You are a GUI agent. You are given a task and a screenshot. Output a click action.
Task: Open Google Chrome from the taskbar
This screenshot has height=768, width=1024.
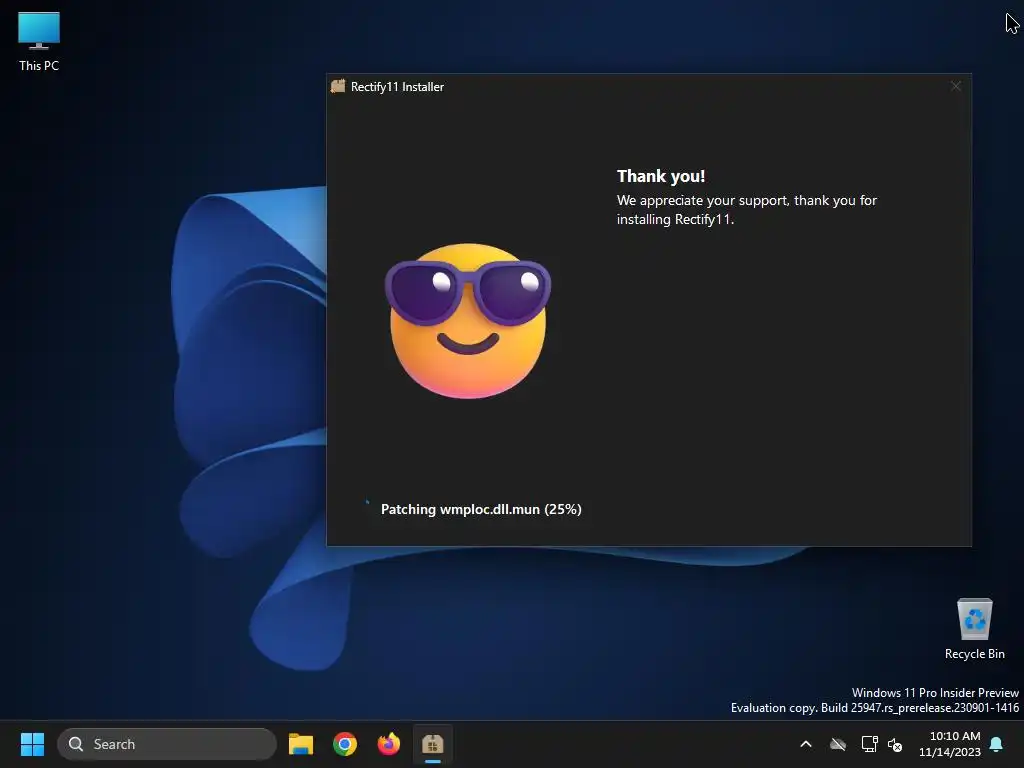(x=345, y=744)
